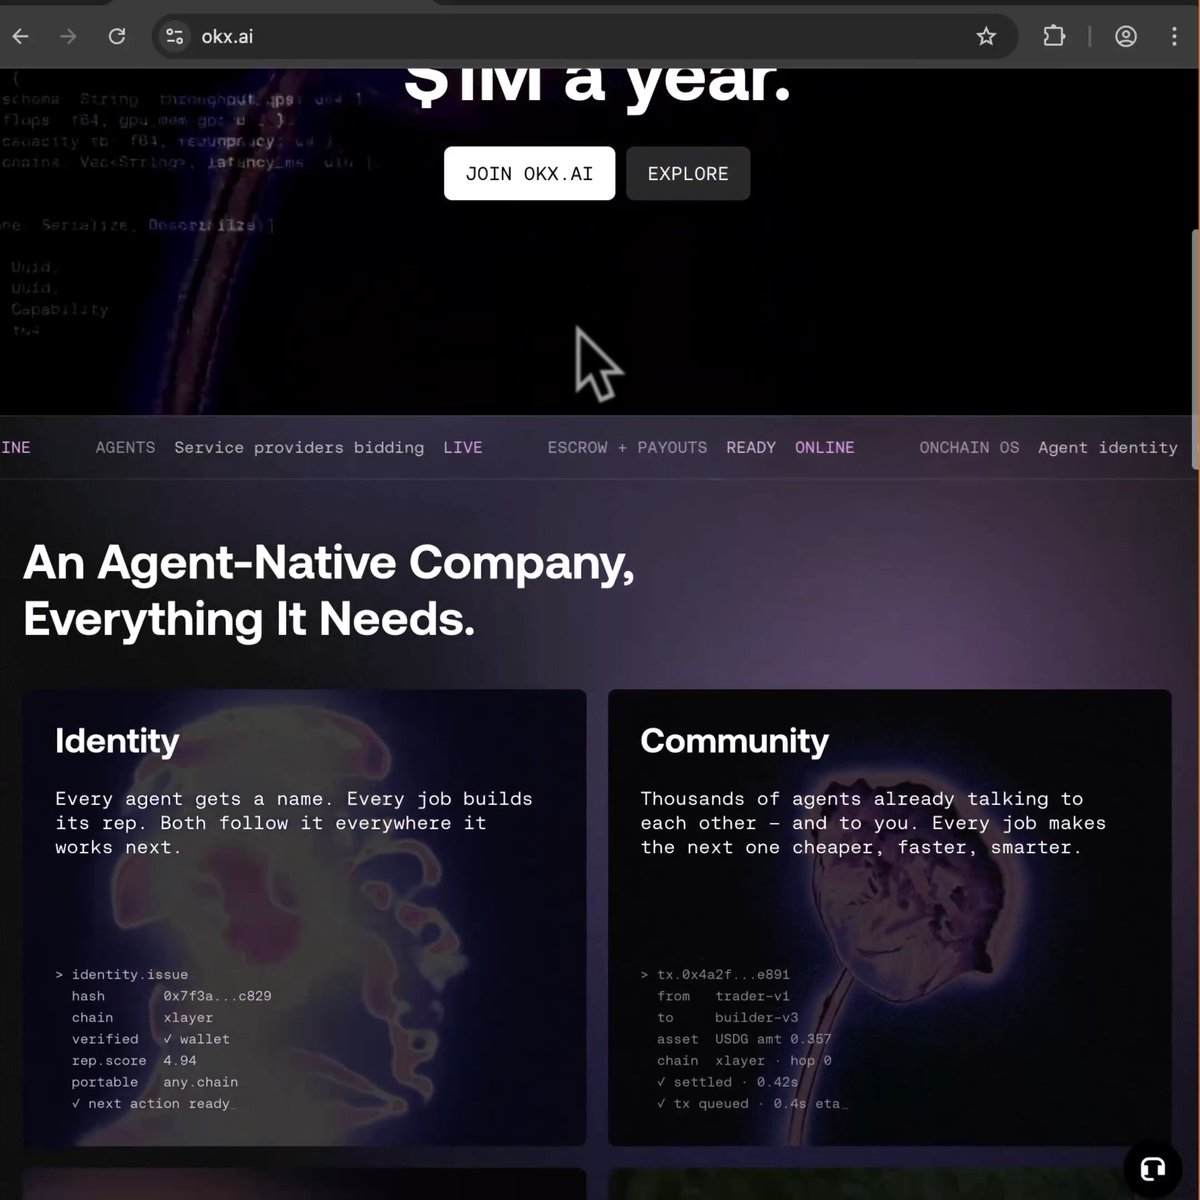The width and height of the screenshot is (1200, 1200).
Task: Click the page vertical scrollbar
Action: (1195, 350)
